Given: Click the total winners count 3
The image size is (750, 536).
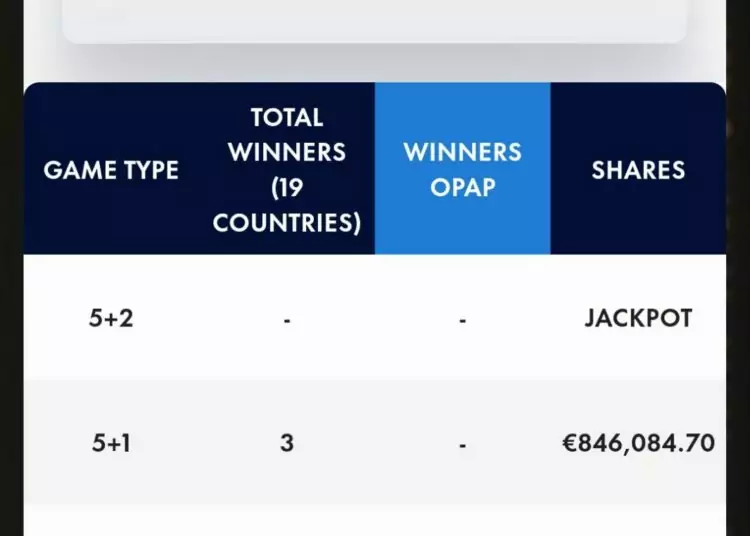Looking at the screenshot, I should tap(287, 442).
